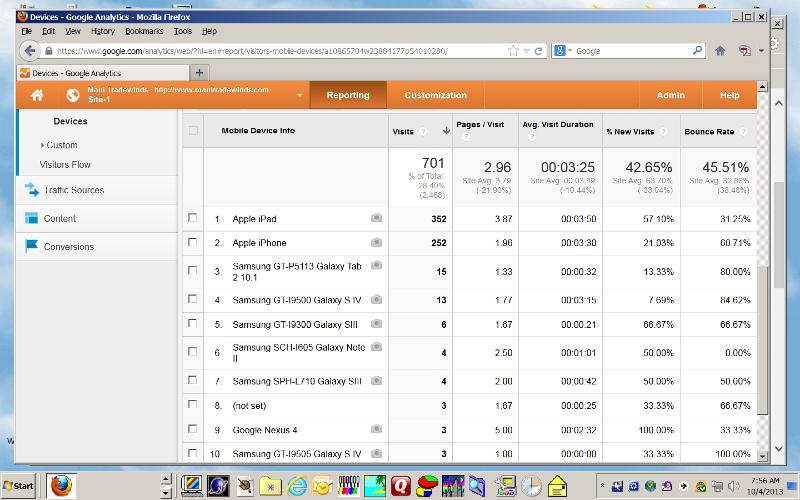Click the Traffic Sources arrows icon
Screen dimensions: 800x500
pyautogui.click(x=32, y=189)
